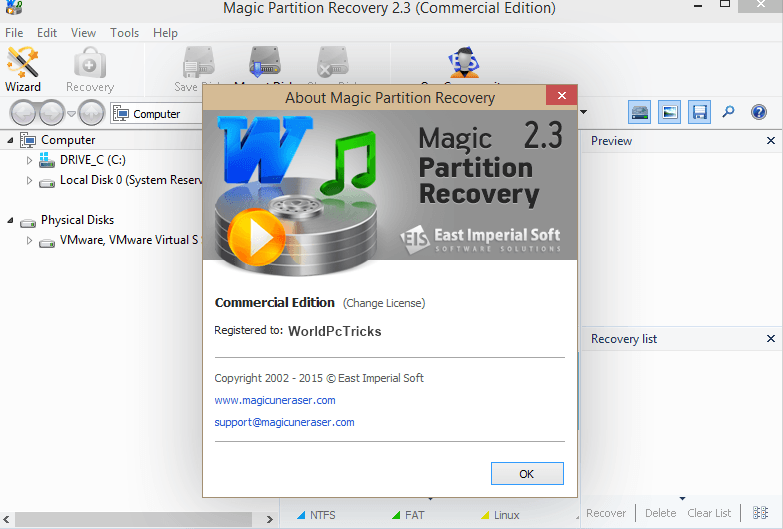This screenshot has width=783, height=529.
Task: Click the NTFS legend entry
Action: (316, 515)
